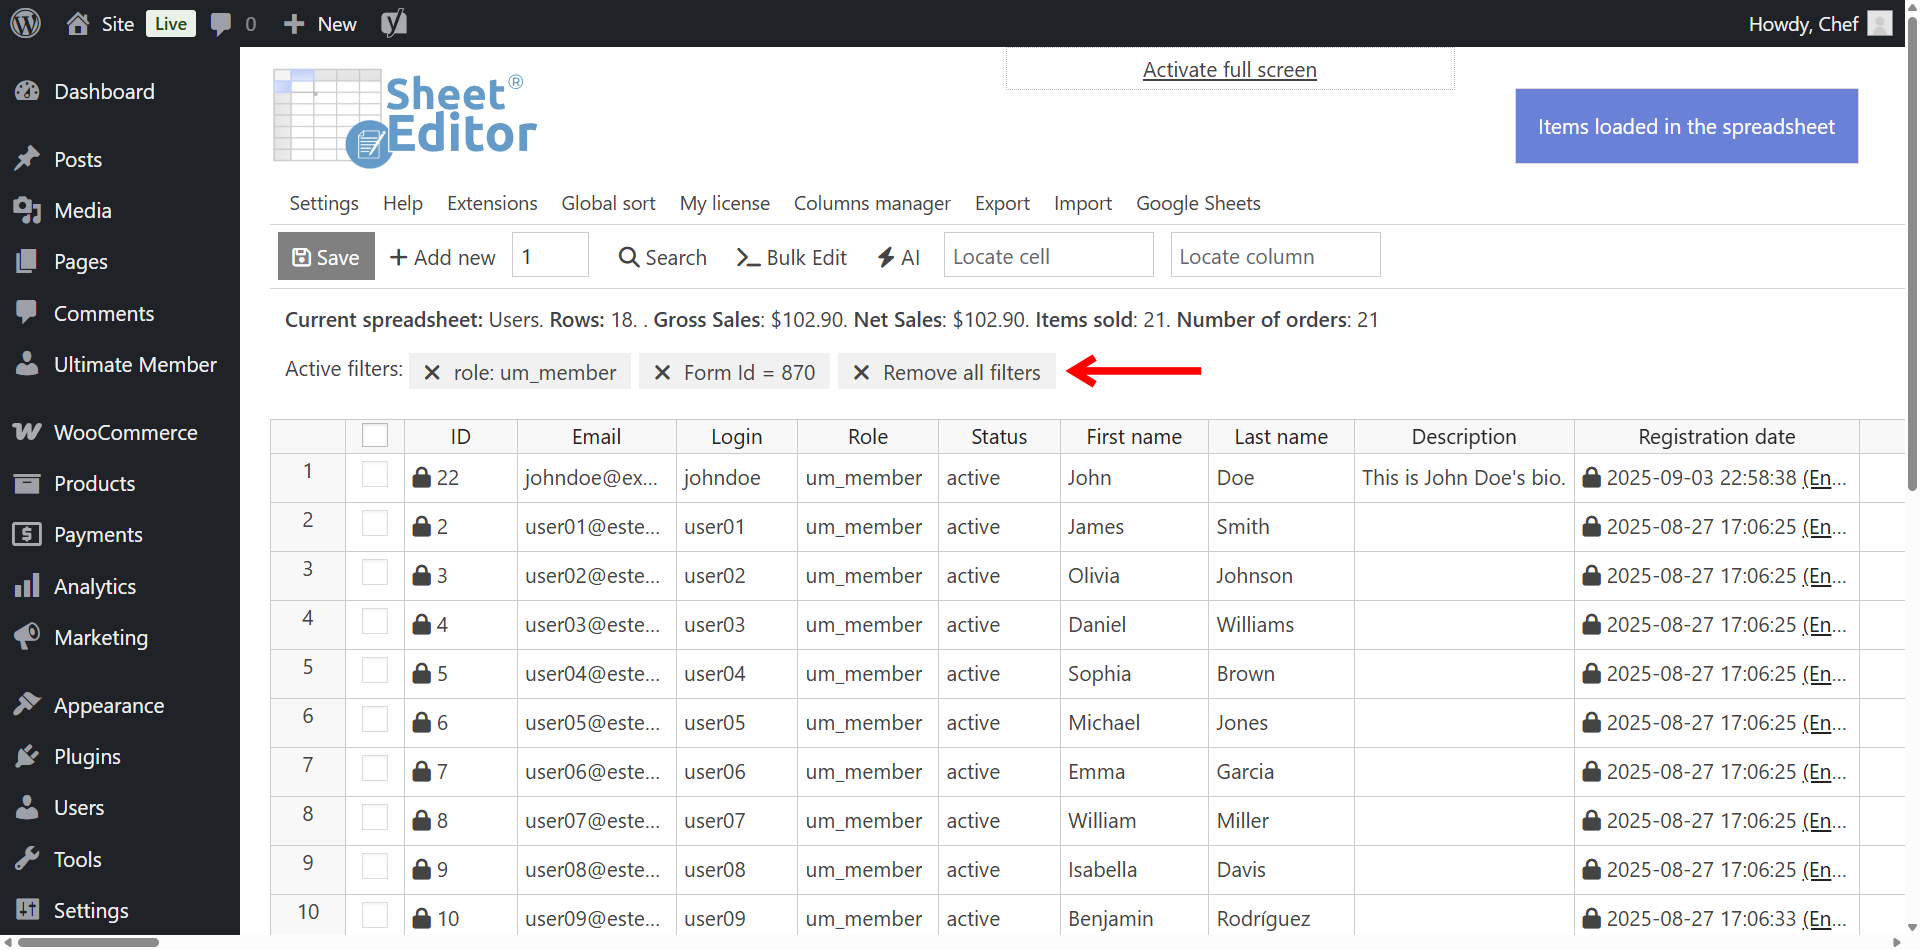The image size is (1920, 950).
Task: Click the WordPress logo icon
Action: [26, 23]
